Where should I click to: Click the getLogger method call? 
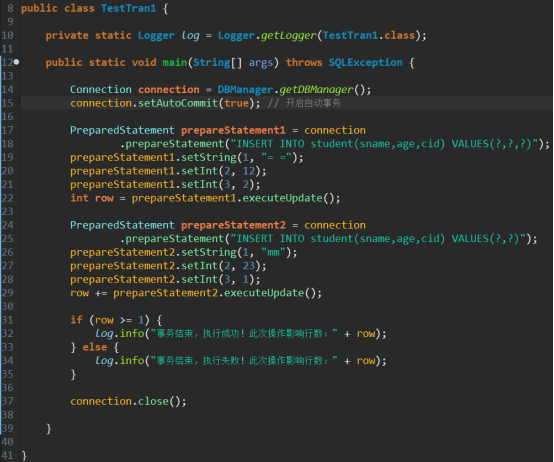288,36
